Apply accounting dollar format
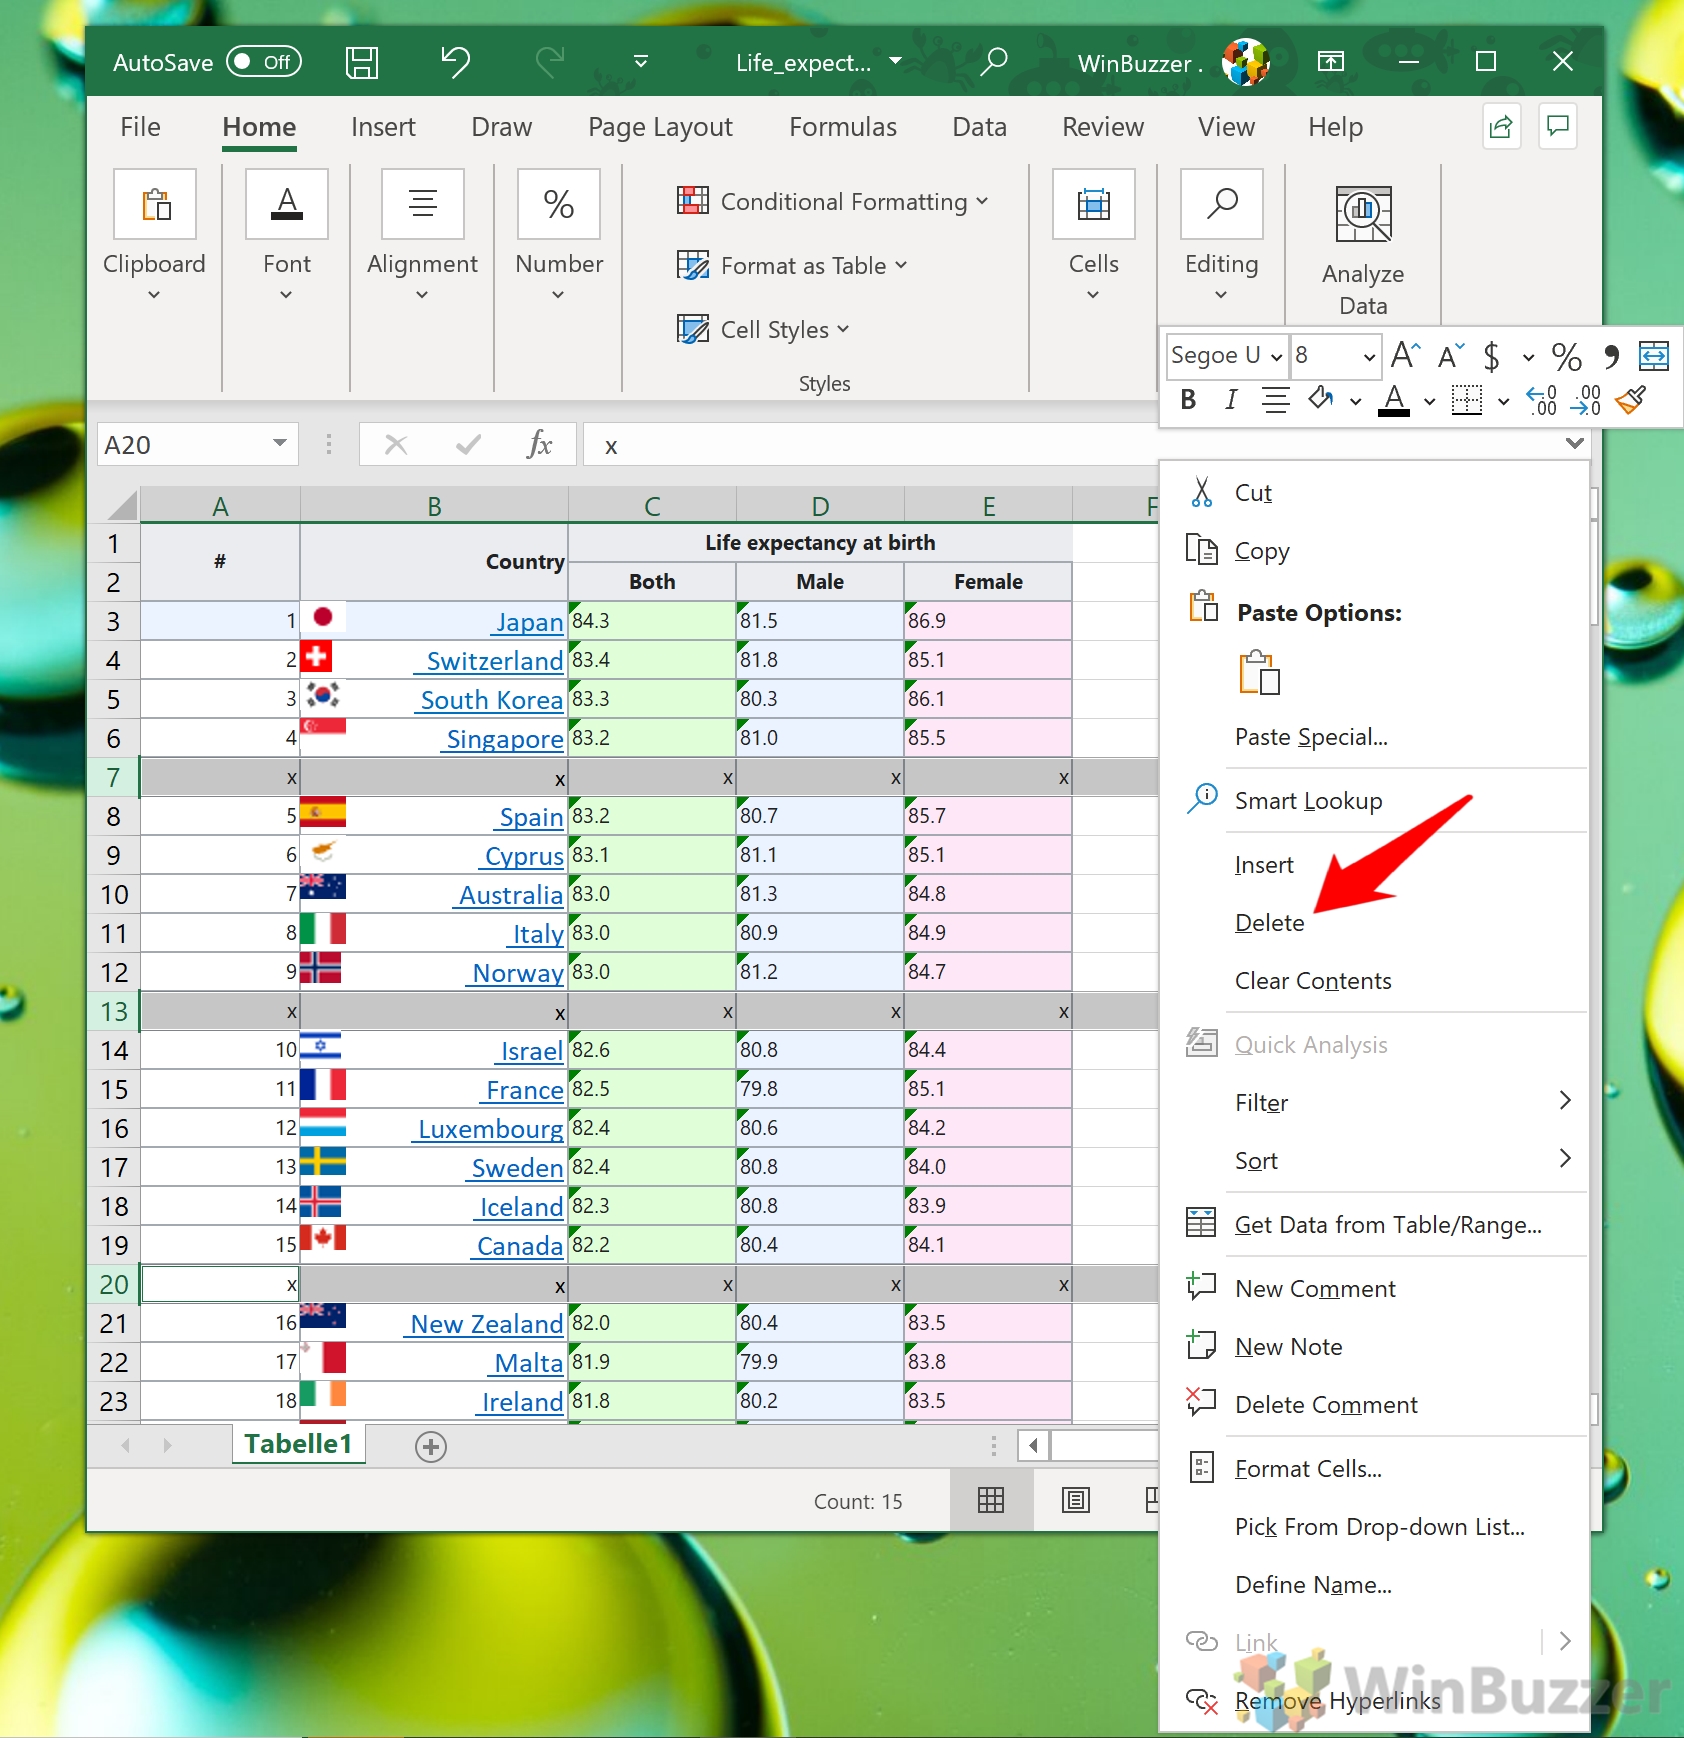1684x1738 pixels. point(1491,355)
